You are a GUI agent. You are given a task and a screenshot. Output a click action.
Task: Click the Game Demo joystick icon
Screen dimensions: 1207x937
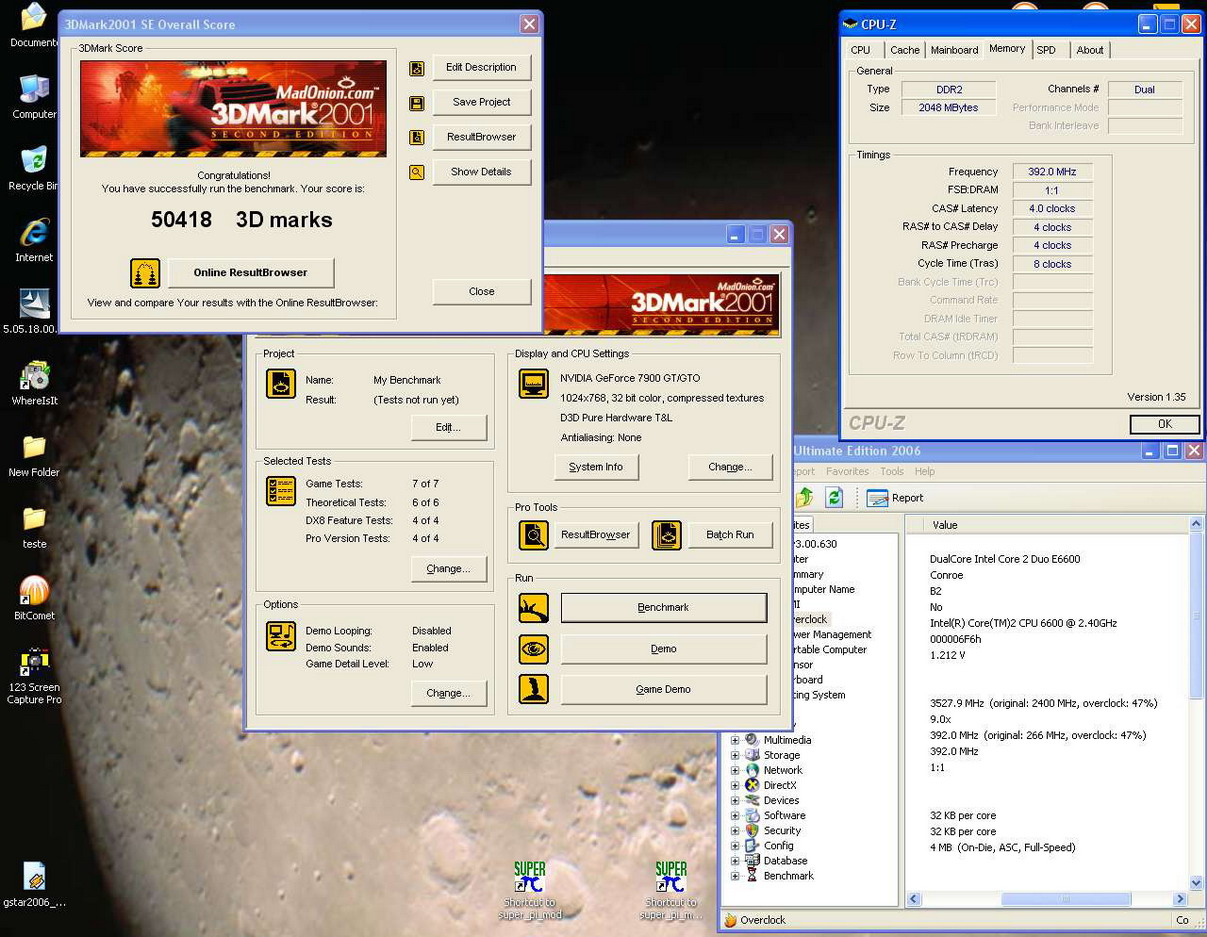click(533, 689)
